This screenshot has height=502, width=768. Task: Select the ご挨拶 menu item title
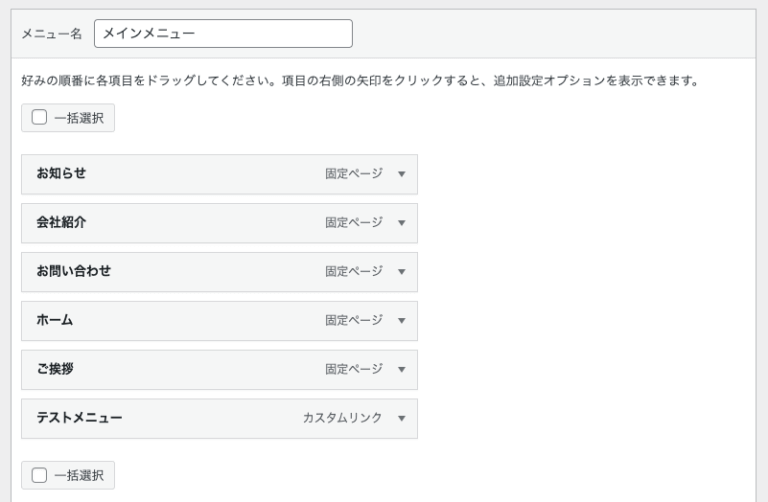click(54, 369)
